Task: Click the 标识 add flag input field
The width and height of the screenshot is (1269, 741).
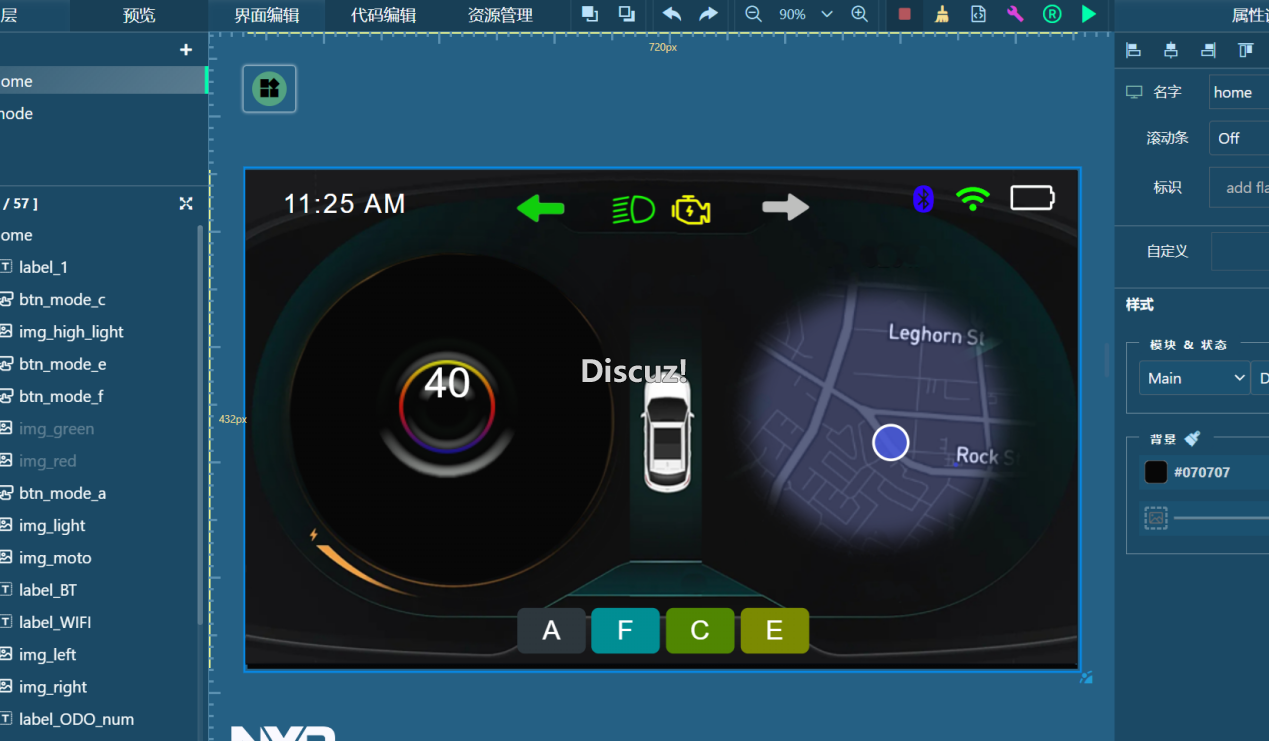Action: tap(1239, 187)
